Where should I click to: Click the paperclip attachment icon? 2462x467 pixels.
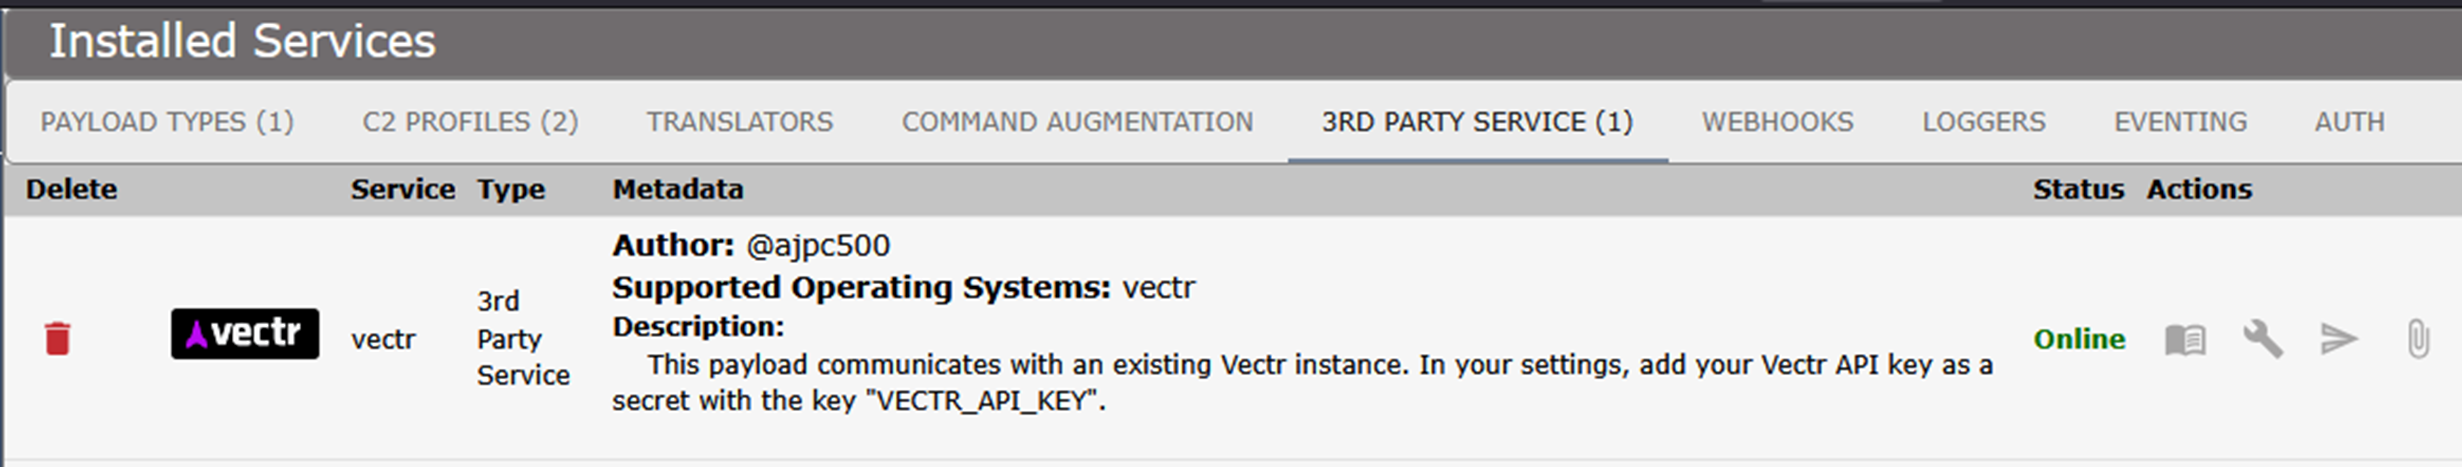[x=2417, y=340]
